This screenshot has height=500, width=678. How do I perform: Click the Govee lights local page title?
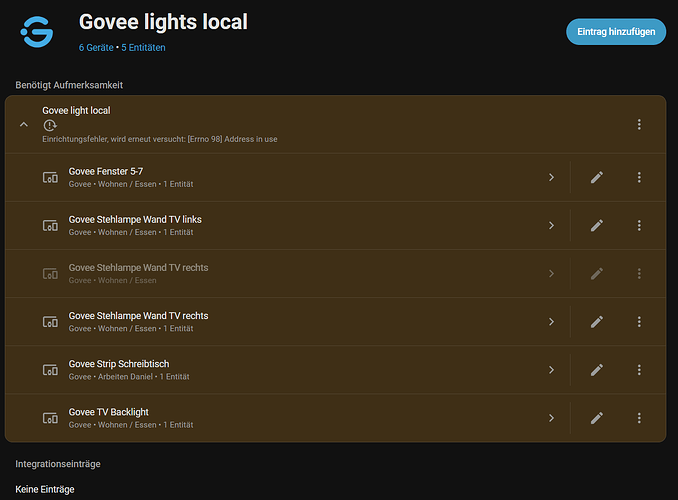(x=163, y=22)
